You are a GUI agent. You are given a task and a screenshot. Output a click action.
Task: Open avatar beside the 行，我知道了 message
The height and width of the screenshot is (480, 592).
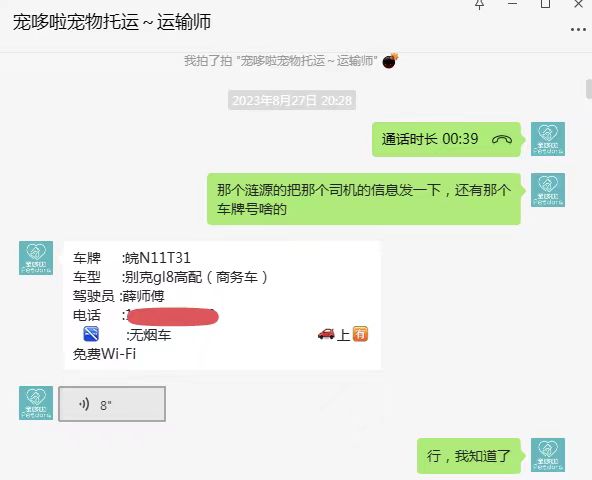click(x=548, y=455)
